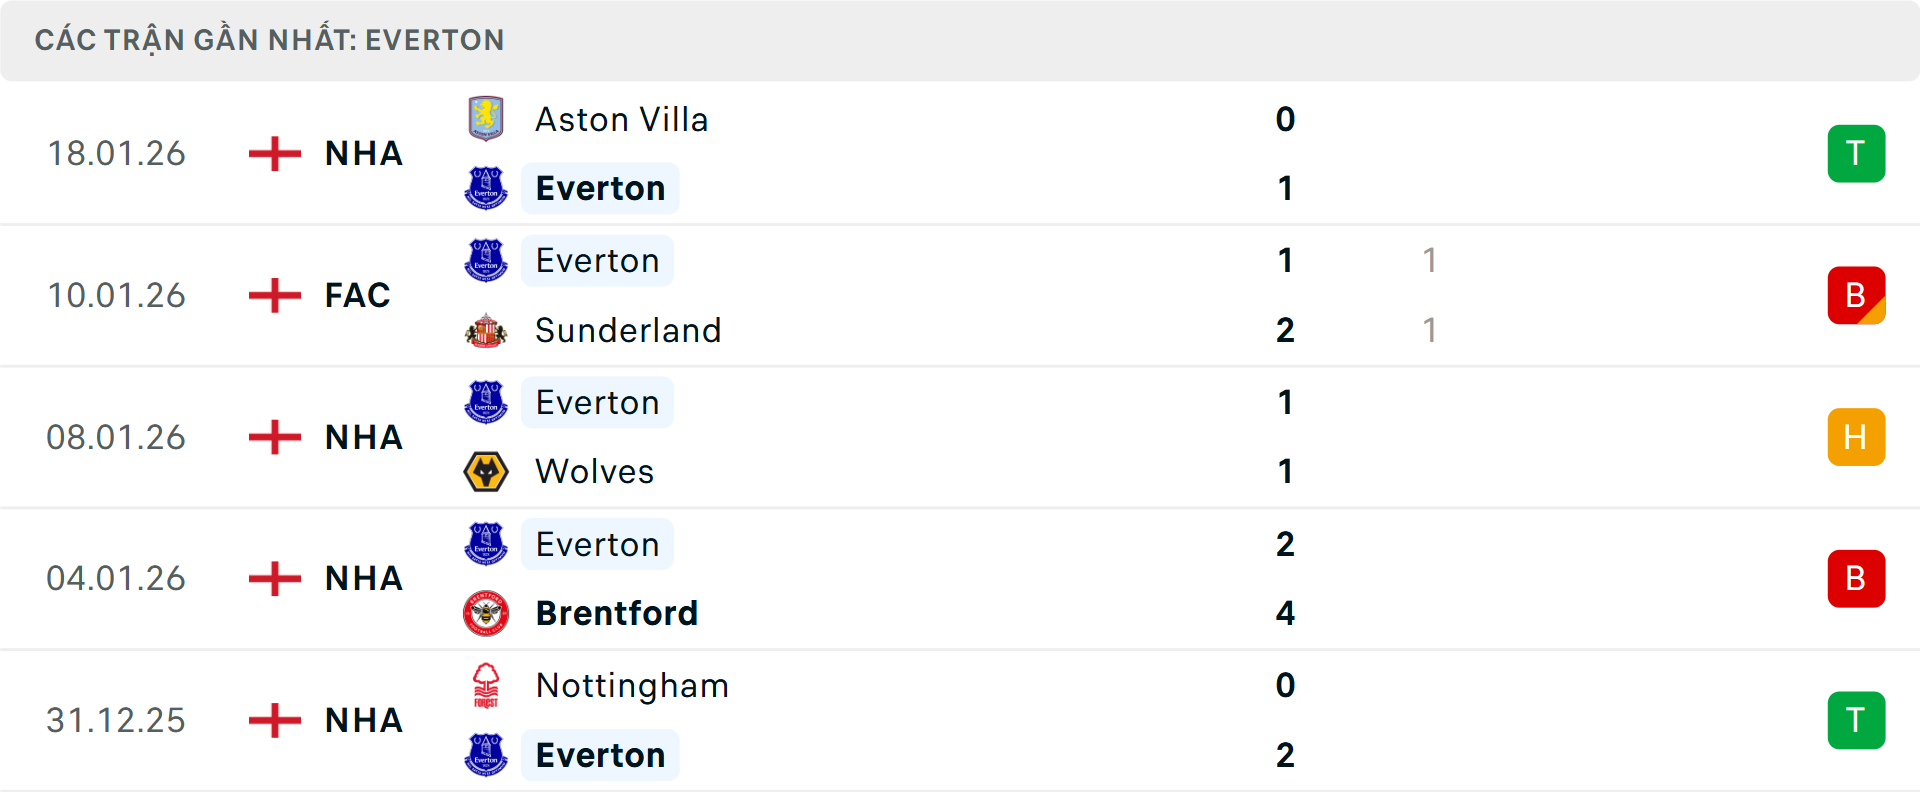Open the Everton team page link

point(599,188)
